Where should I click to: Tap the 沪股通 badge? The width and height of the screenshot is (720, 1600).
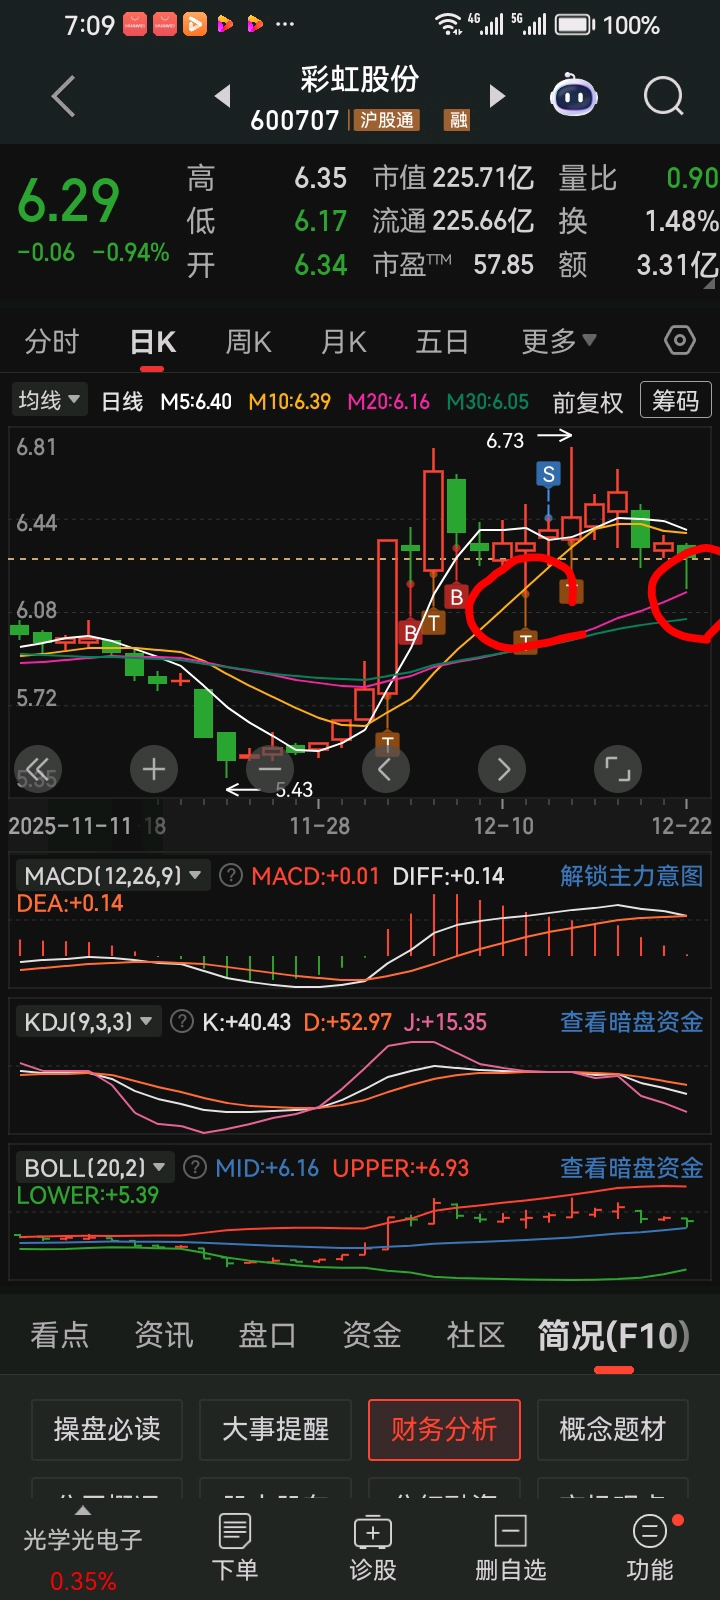tap(387, 121)
